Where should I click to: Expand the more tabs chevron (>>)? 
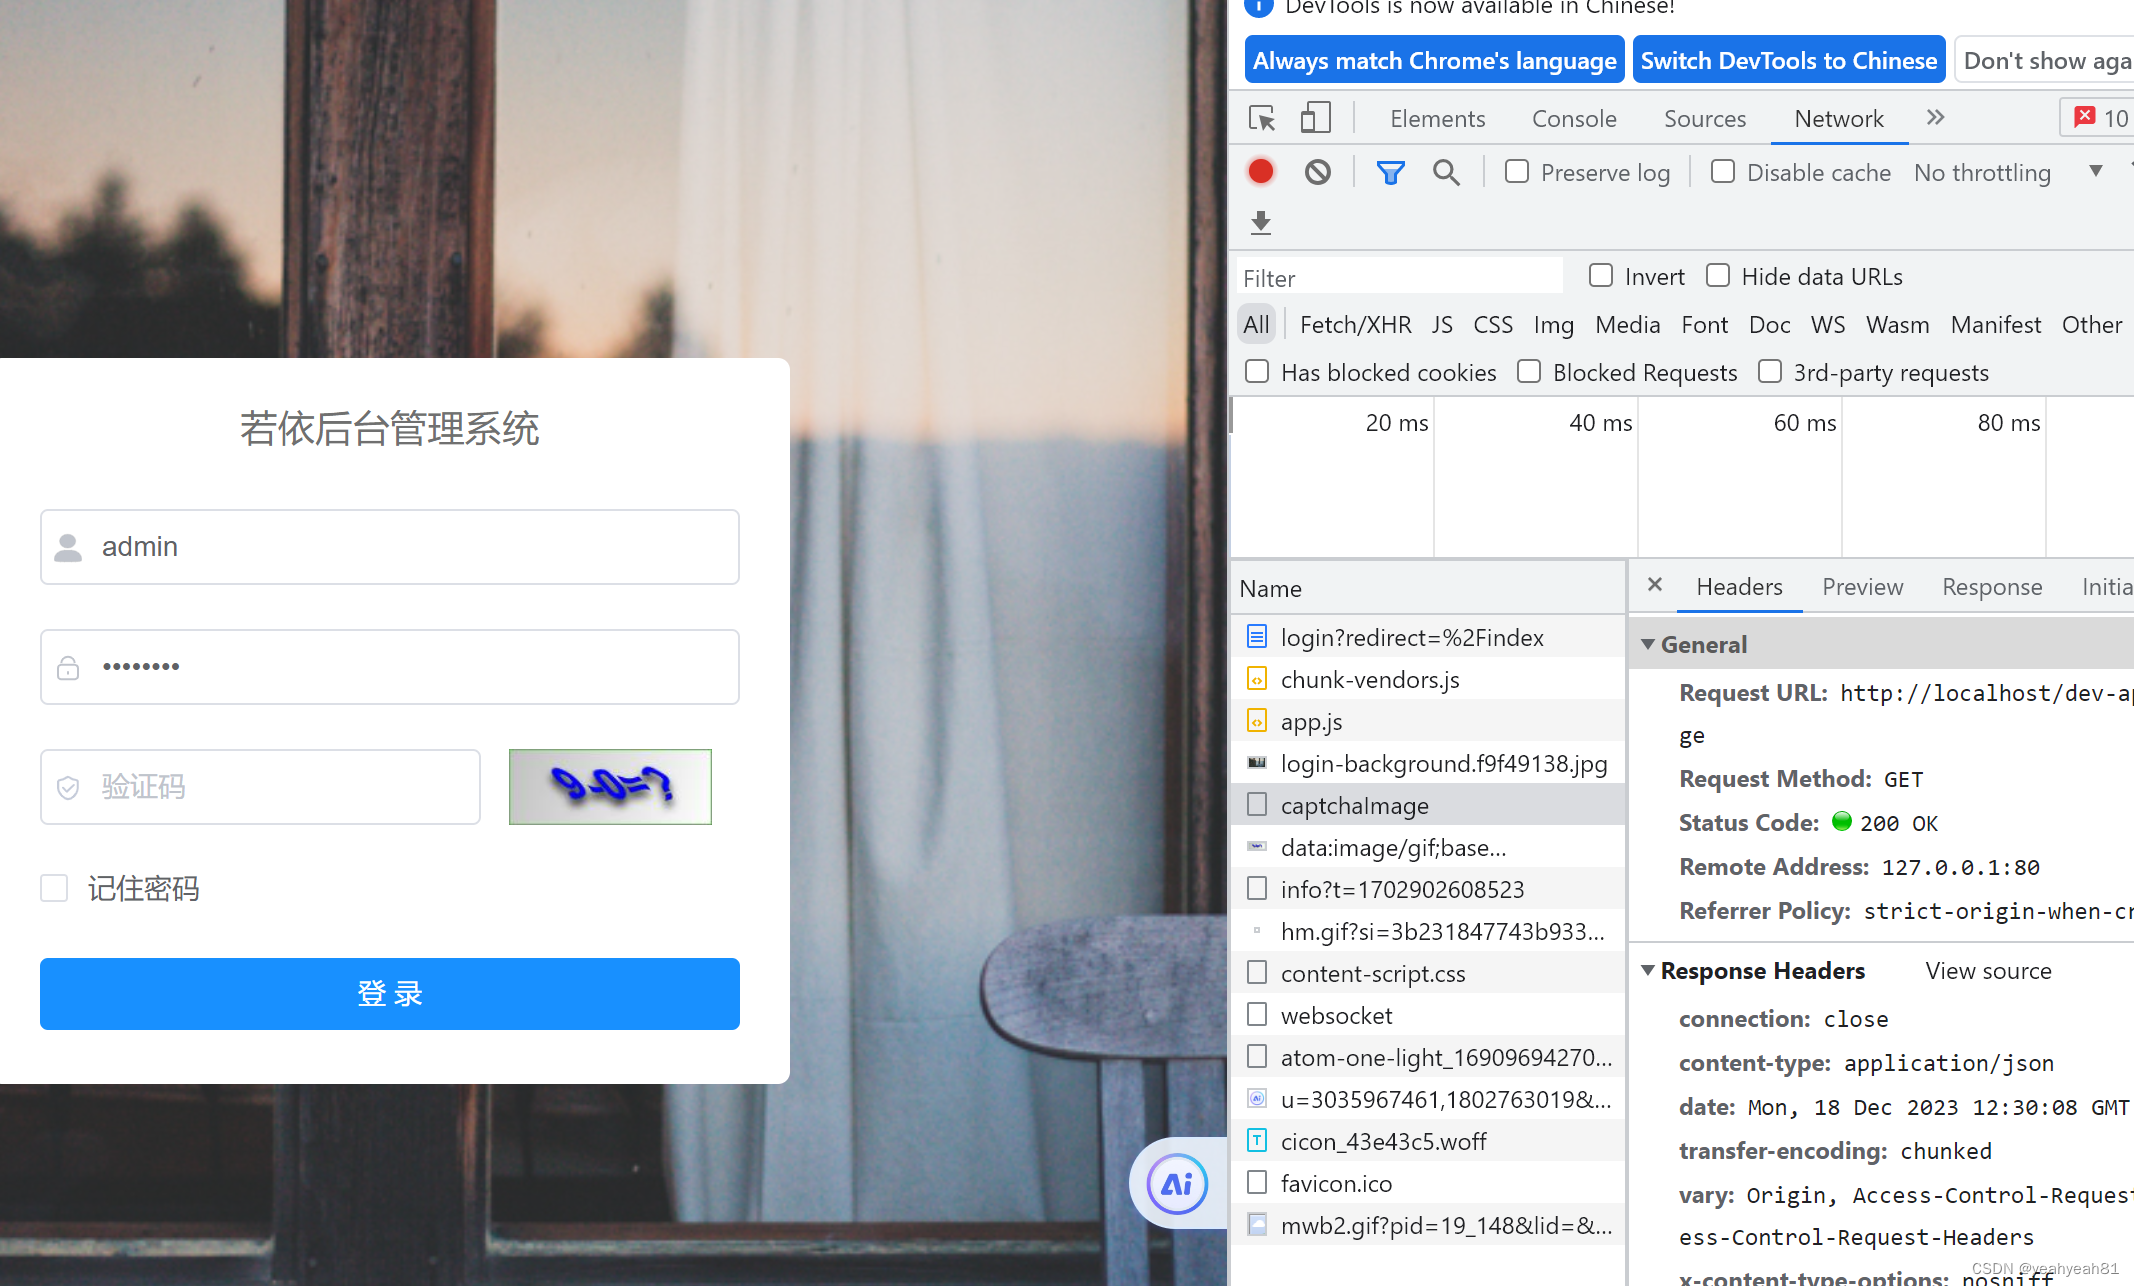(x=1936, y=117)
